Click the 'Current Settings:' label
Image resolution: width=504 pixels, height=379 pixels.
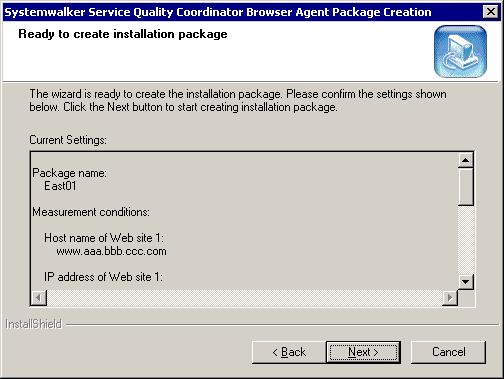tap(68, 140)
